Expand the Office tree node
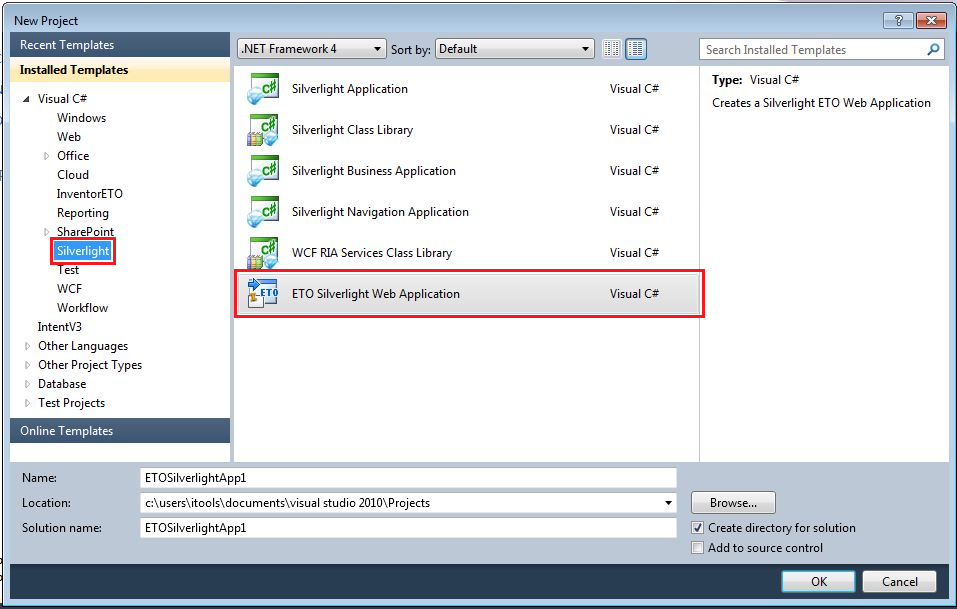 (46, 156)
